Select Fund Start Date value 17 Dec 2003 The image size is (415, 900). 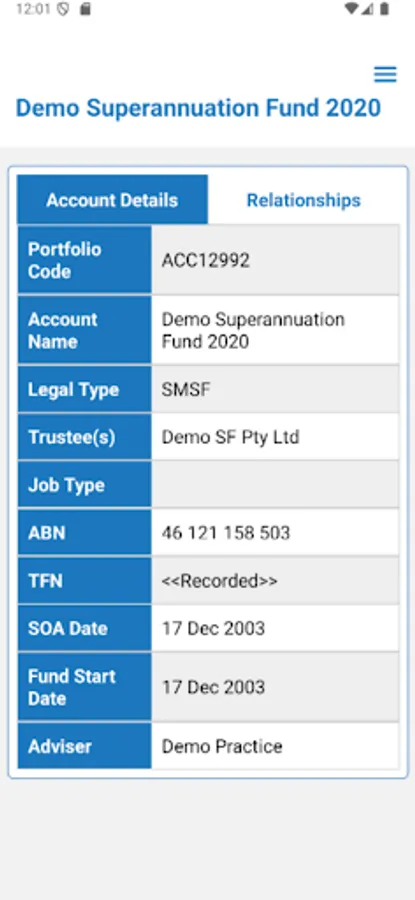coord(213,687)
